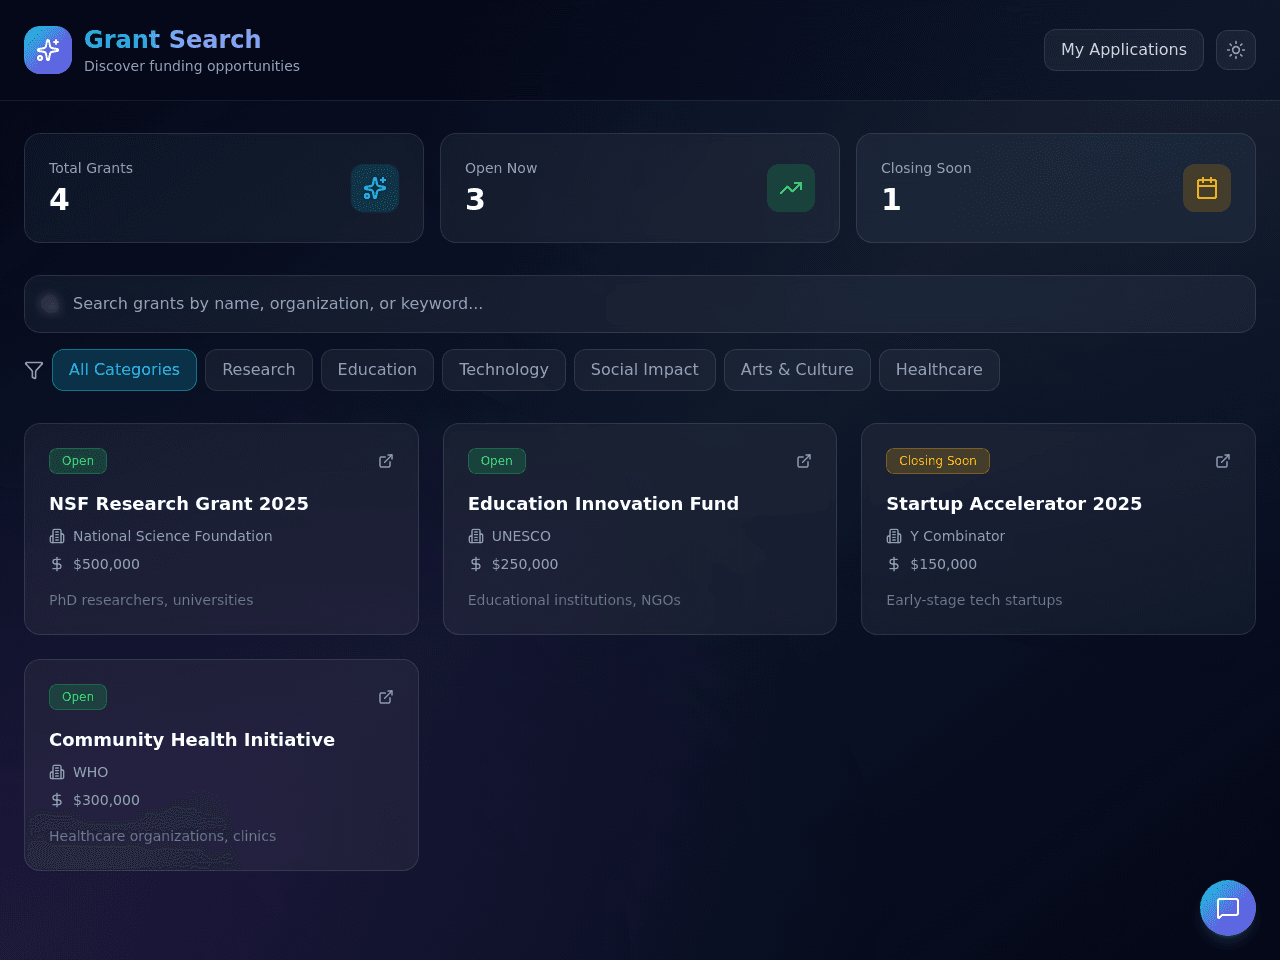This screenshot has height=960, width=1280.
Task: Focus the grant search input field
Action: pos(640,304)
